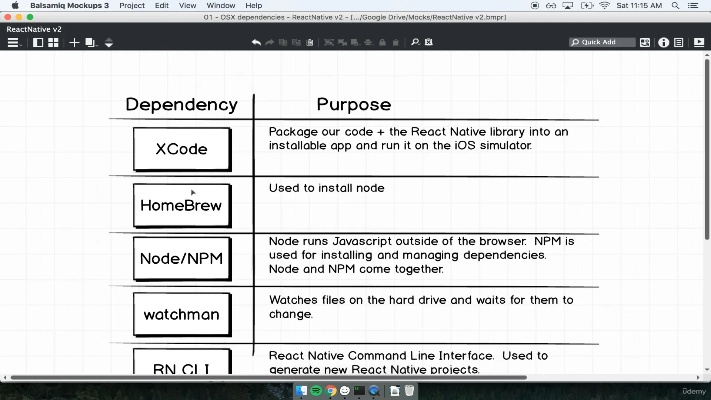Click the Quick Add search field
Screen dimensions: 711x400
(602, 43)
